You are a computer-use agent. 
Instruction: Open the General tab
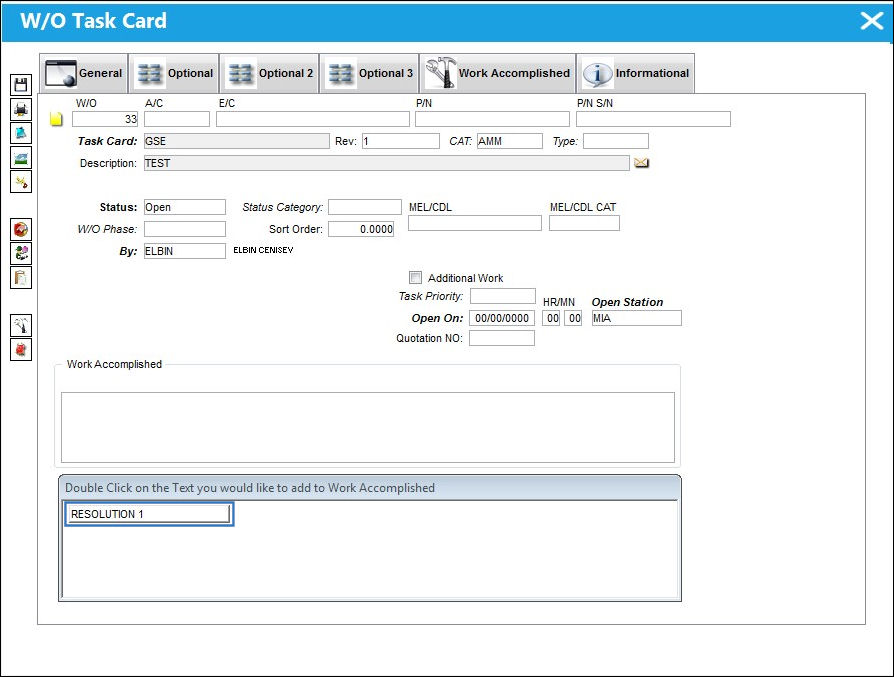click(84, 73)
